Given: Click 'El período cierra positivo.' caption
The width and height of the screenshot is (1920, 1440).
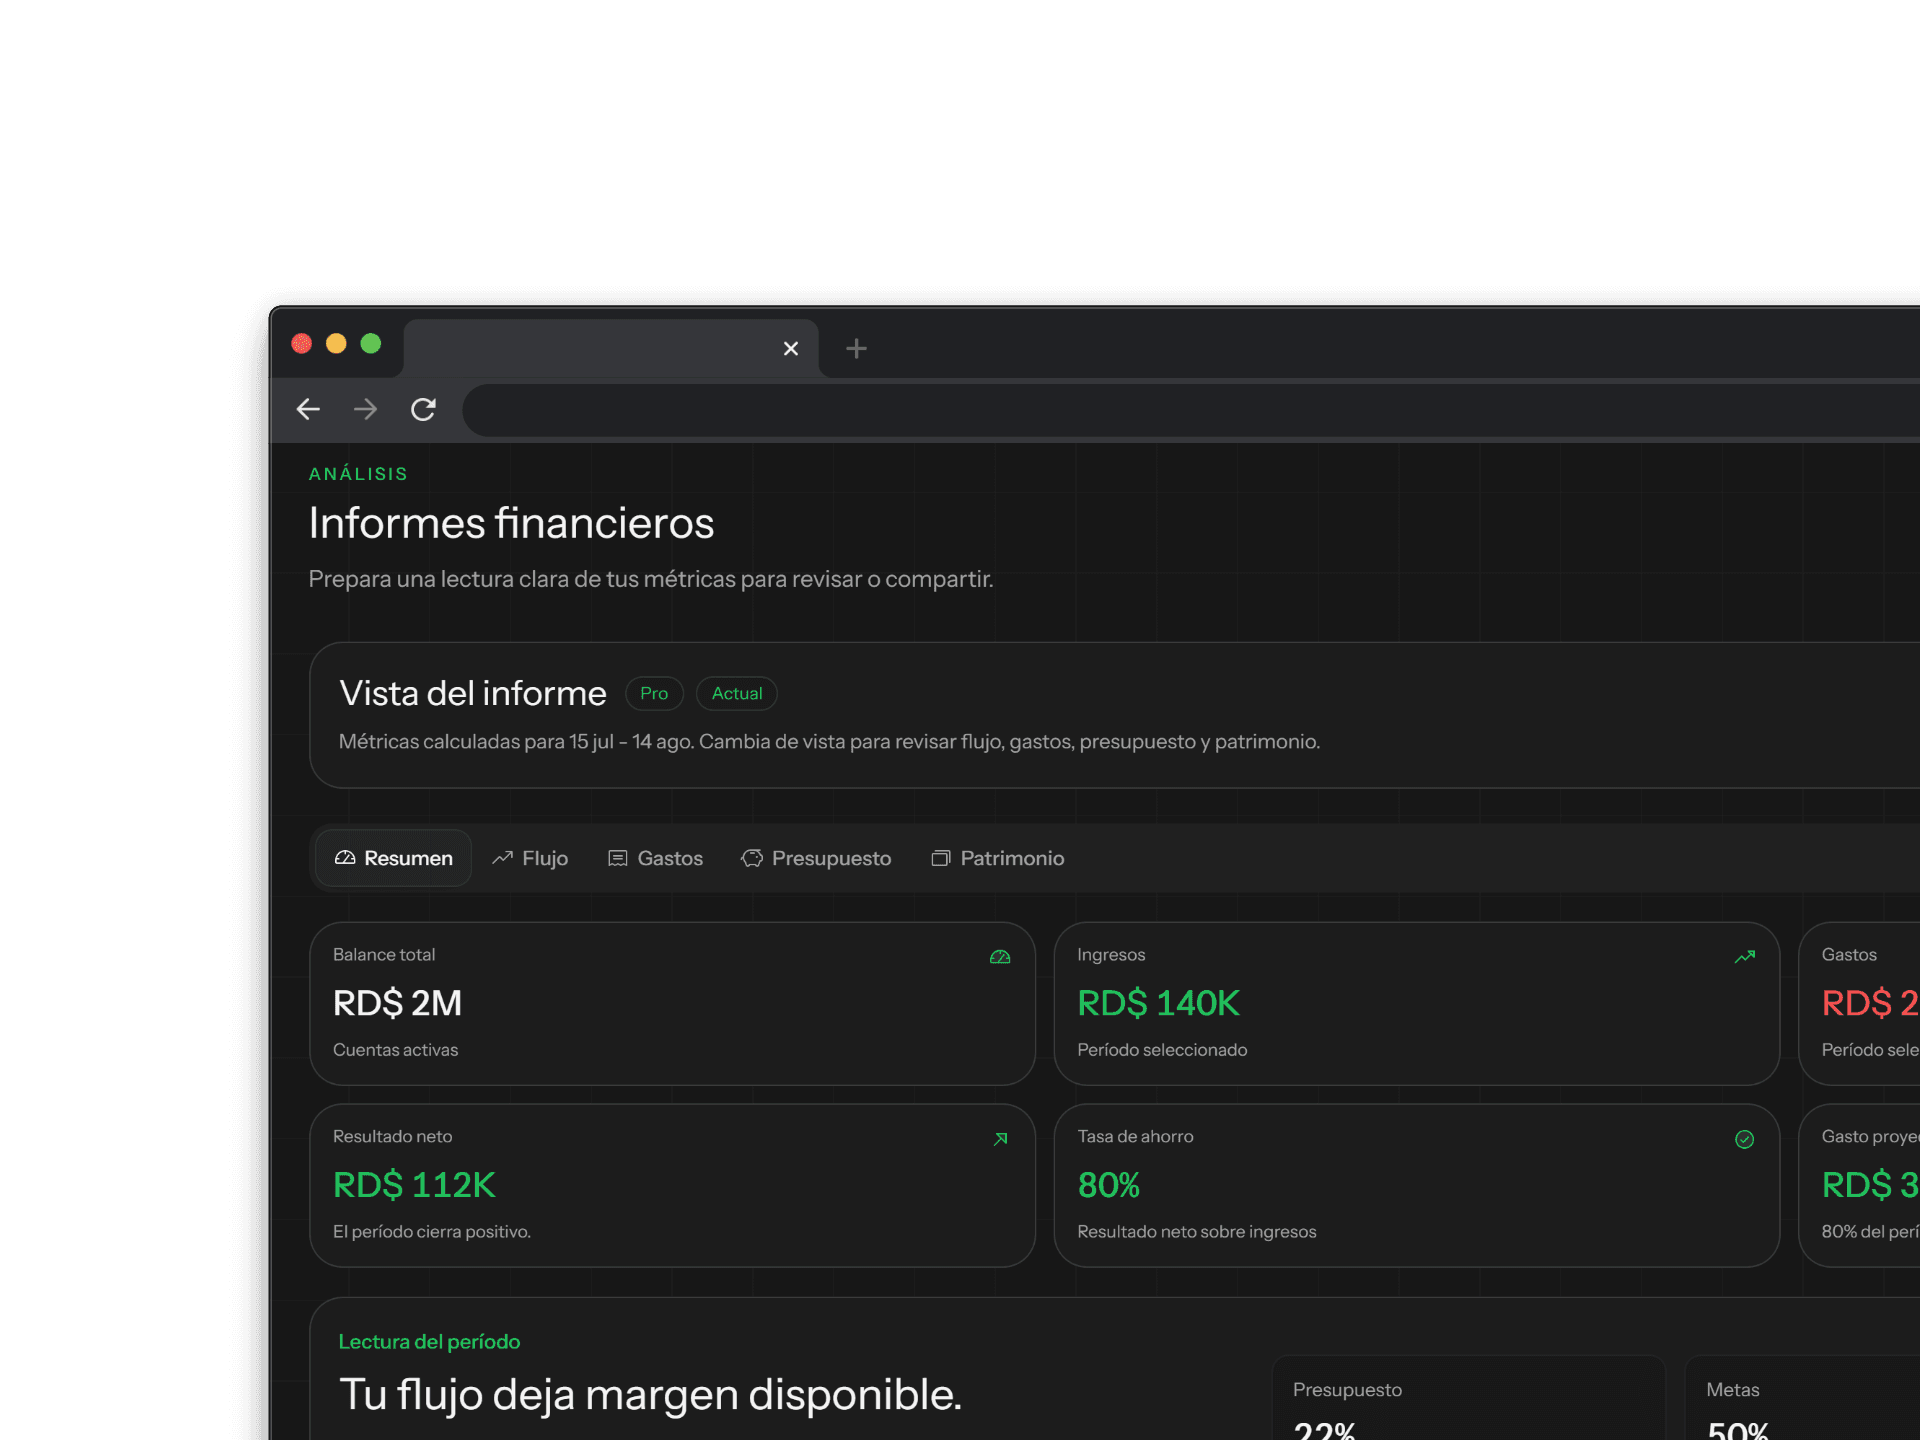Looking at the screenshot, I should (x=431, y=1232).
